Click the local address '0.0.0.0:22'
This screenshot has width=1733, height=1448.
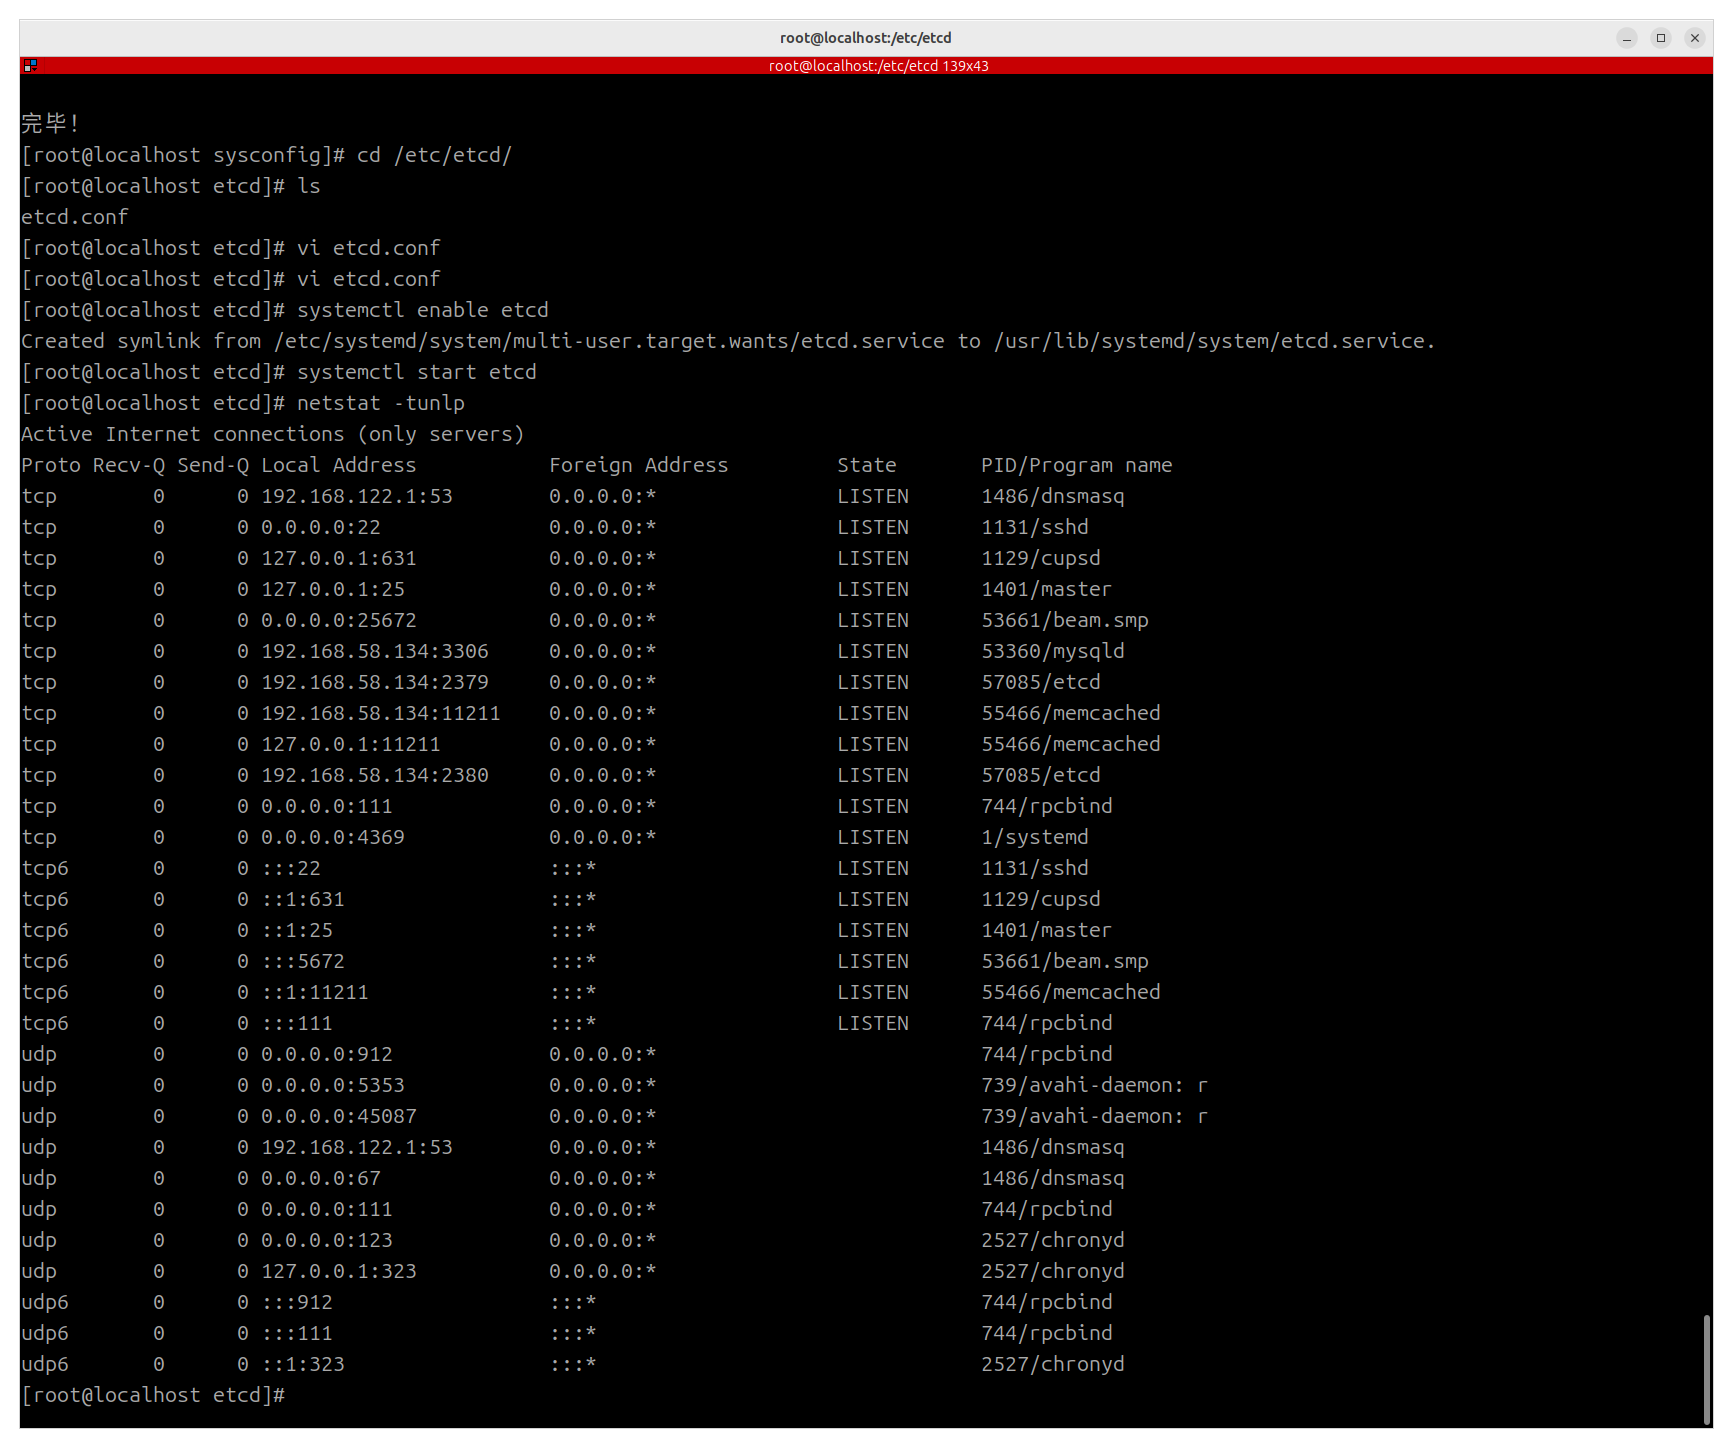pyautogui.click(x=321, y=527)
